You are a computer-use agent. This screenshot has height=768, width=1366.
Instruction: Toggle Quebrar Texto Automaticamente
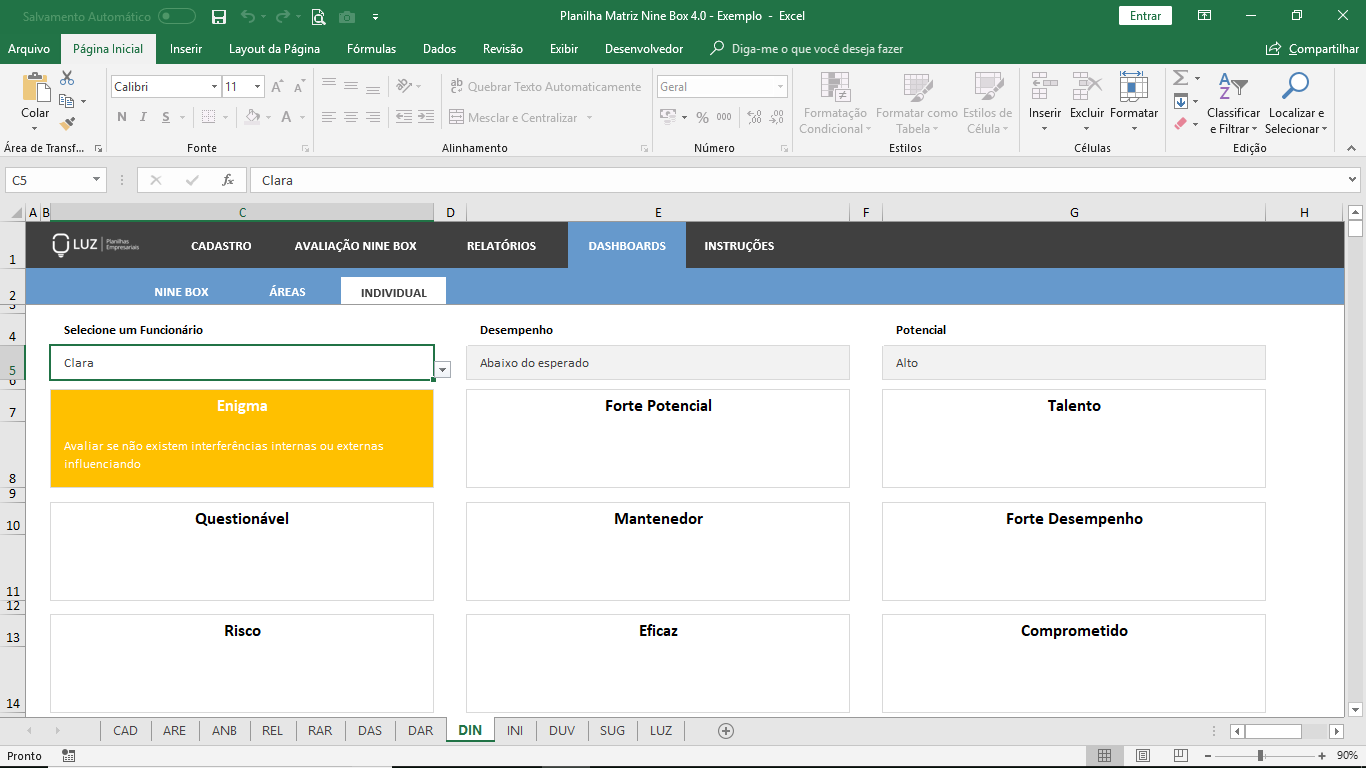coord(545,87)
